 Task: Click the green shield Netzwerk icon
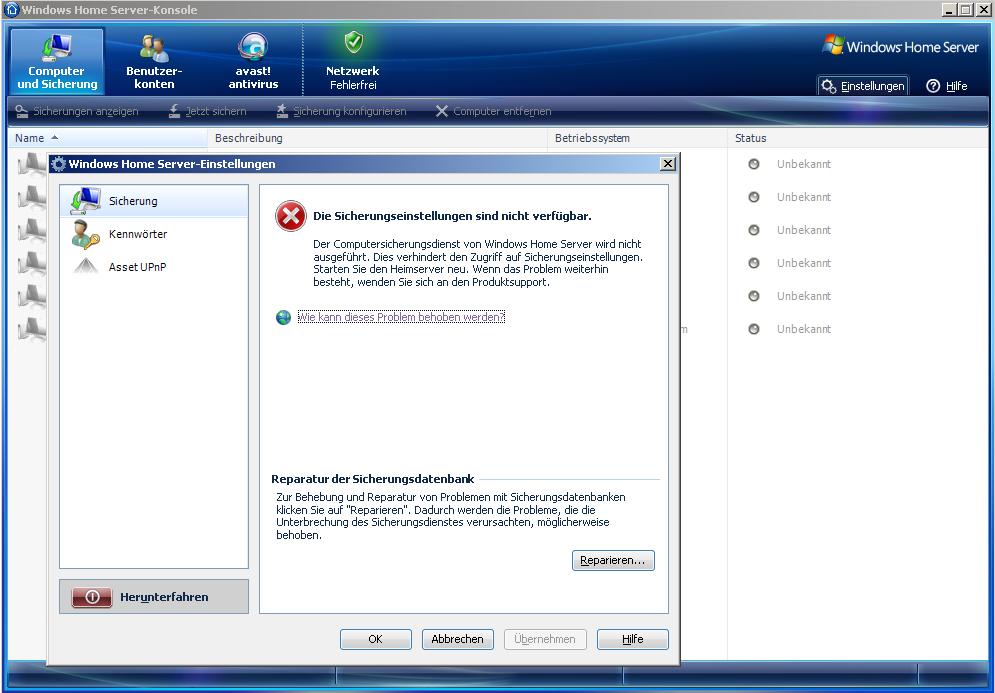pyautogui.click(x=353, y=43)
